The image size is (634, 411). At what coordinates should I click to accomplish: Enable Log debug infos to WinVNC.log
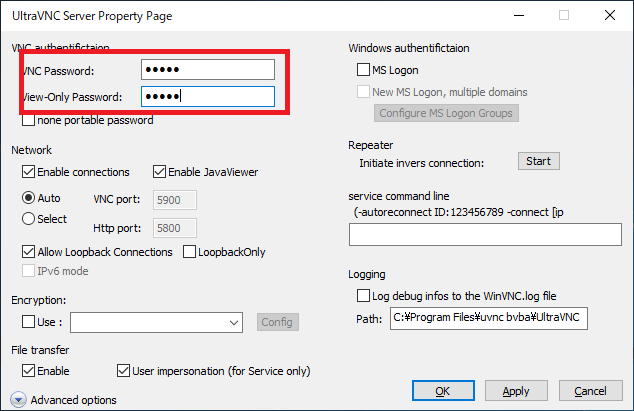click(363, 296)
